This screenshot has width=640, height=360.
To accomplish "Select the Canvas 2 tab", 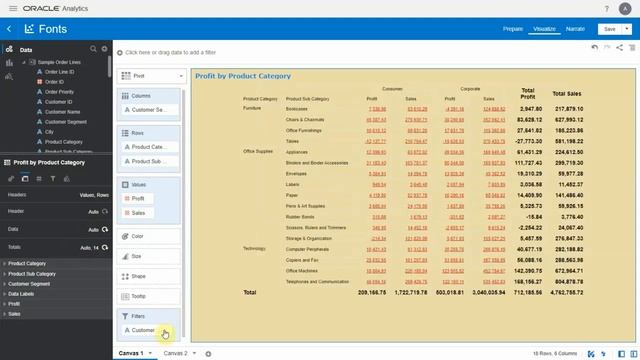I will point(176,353).
